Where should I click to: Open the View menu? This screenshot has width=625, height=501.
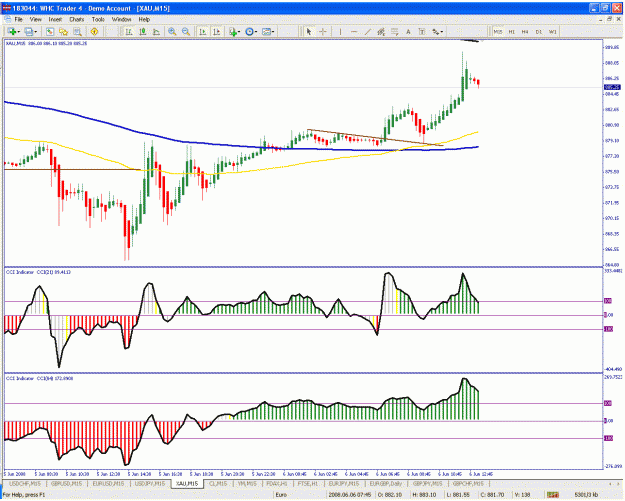click(x=35, y=19)
